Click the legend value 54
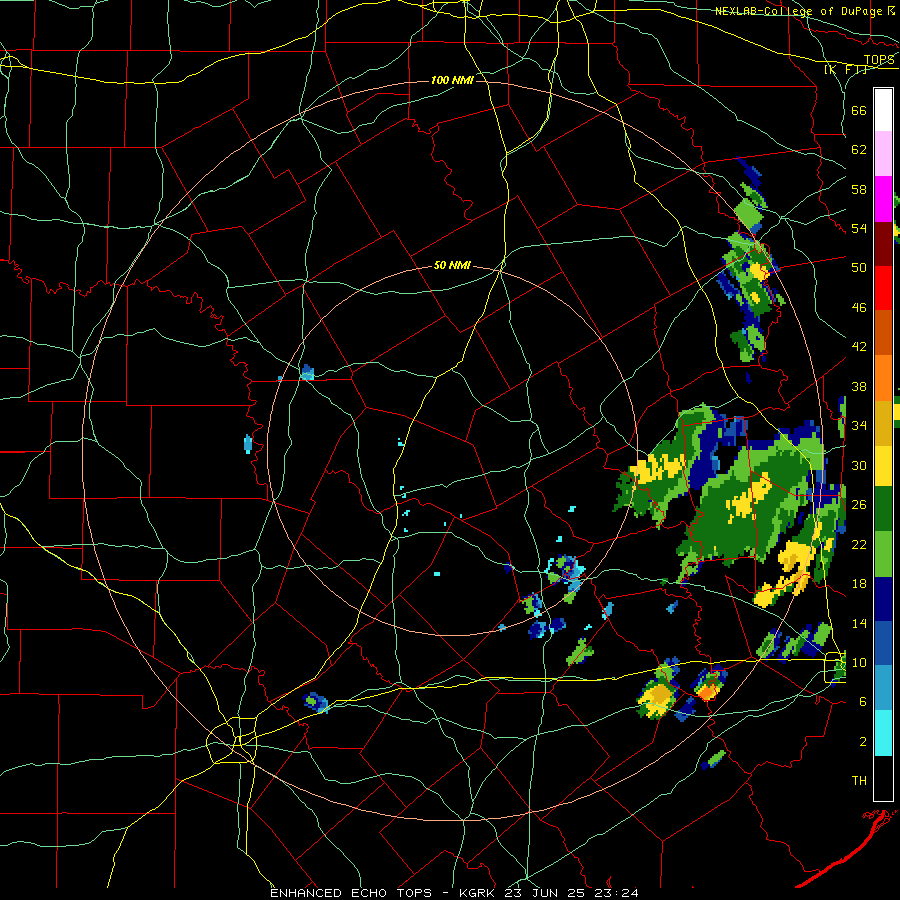 coord(859,228)
